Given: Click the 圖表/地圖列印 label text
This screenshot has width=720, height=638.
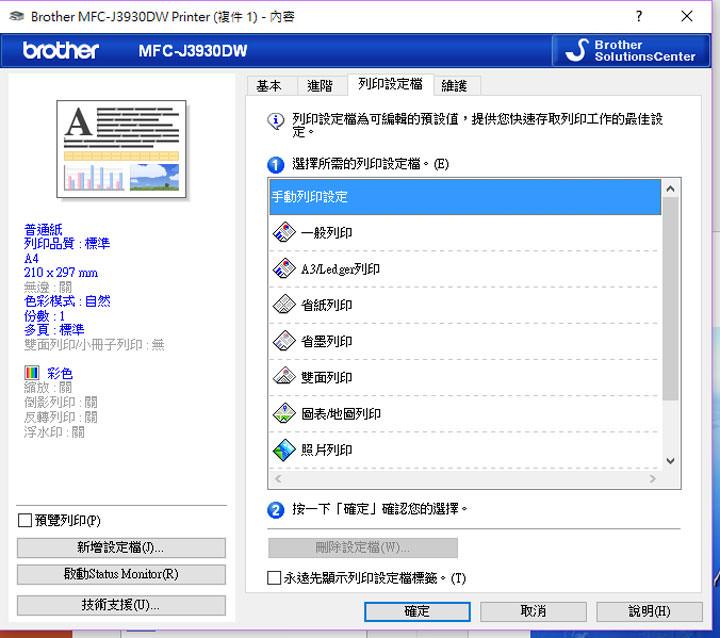Looking at the screenshot, I should coord(341,414).
